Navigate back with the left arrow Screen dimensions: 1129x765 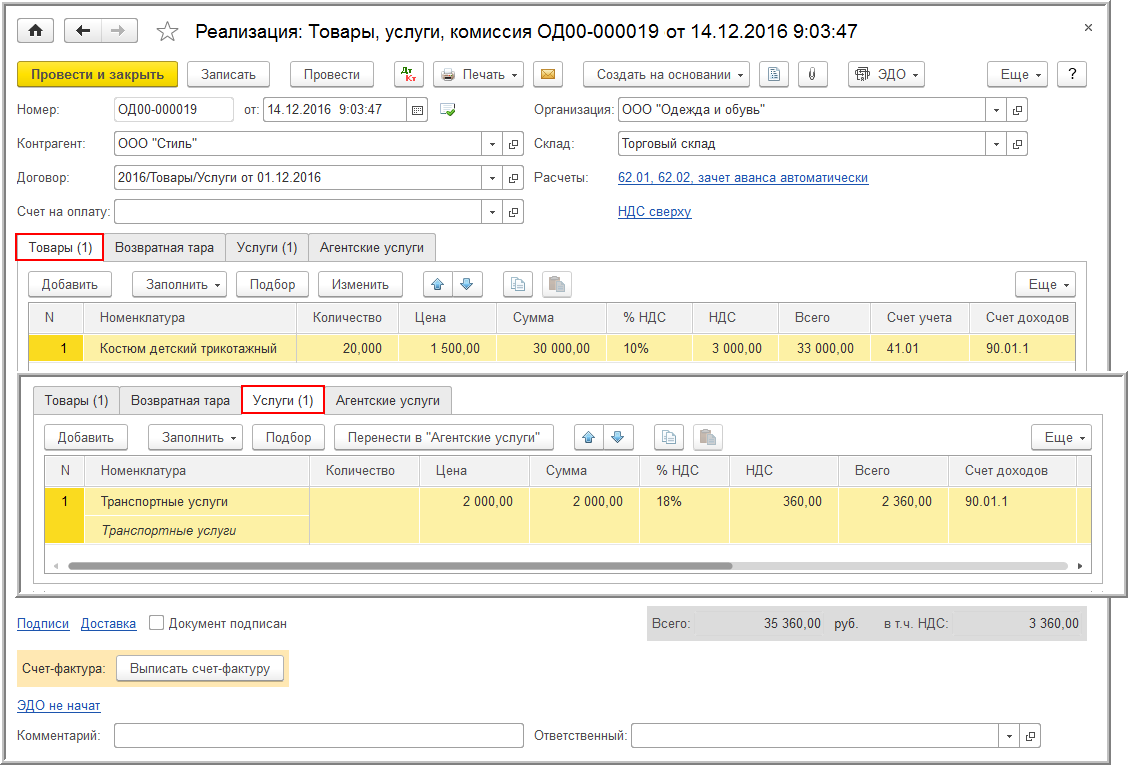tap(83, 31)
